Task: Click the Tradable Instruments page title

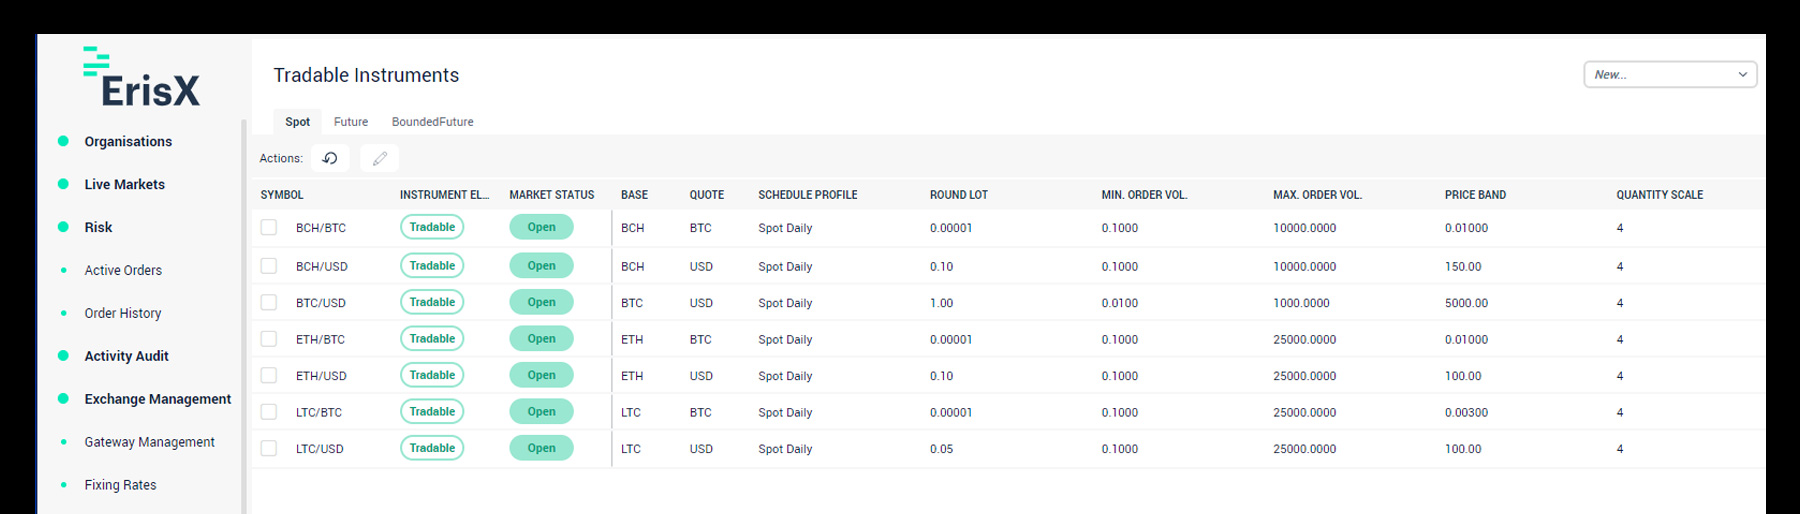Action: pos(366,75)
